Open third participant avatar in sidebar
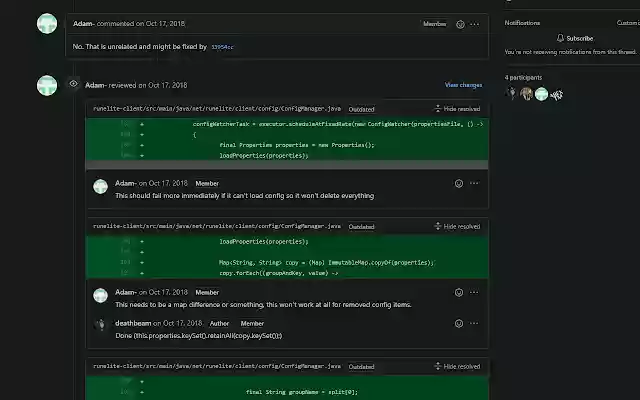640x400 pixels. [x=541, y=94]
